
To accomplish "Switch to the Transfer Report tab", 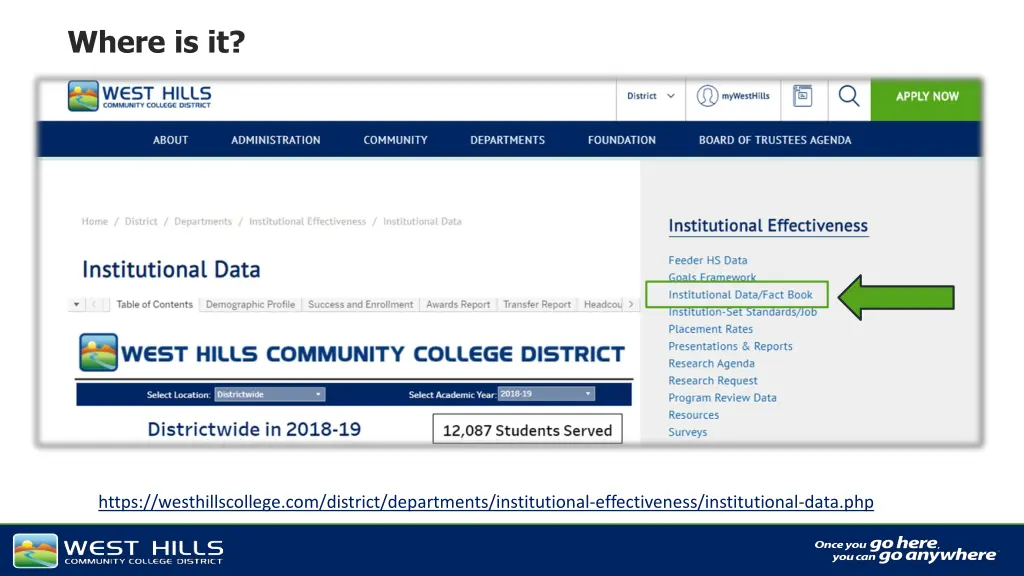I will pos(537,304).
